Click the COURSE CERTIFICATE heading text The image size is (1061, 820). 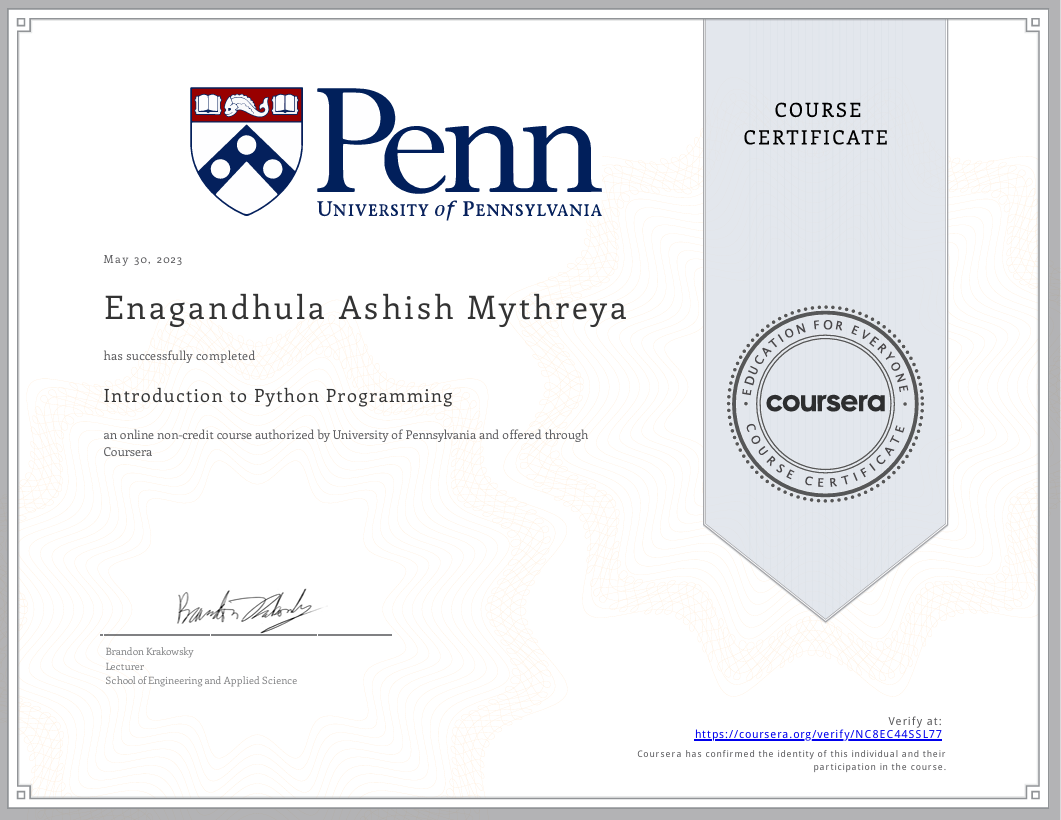pyautogui.click(x=818, y=124)
